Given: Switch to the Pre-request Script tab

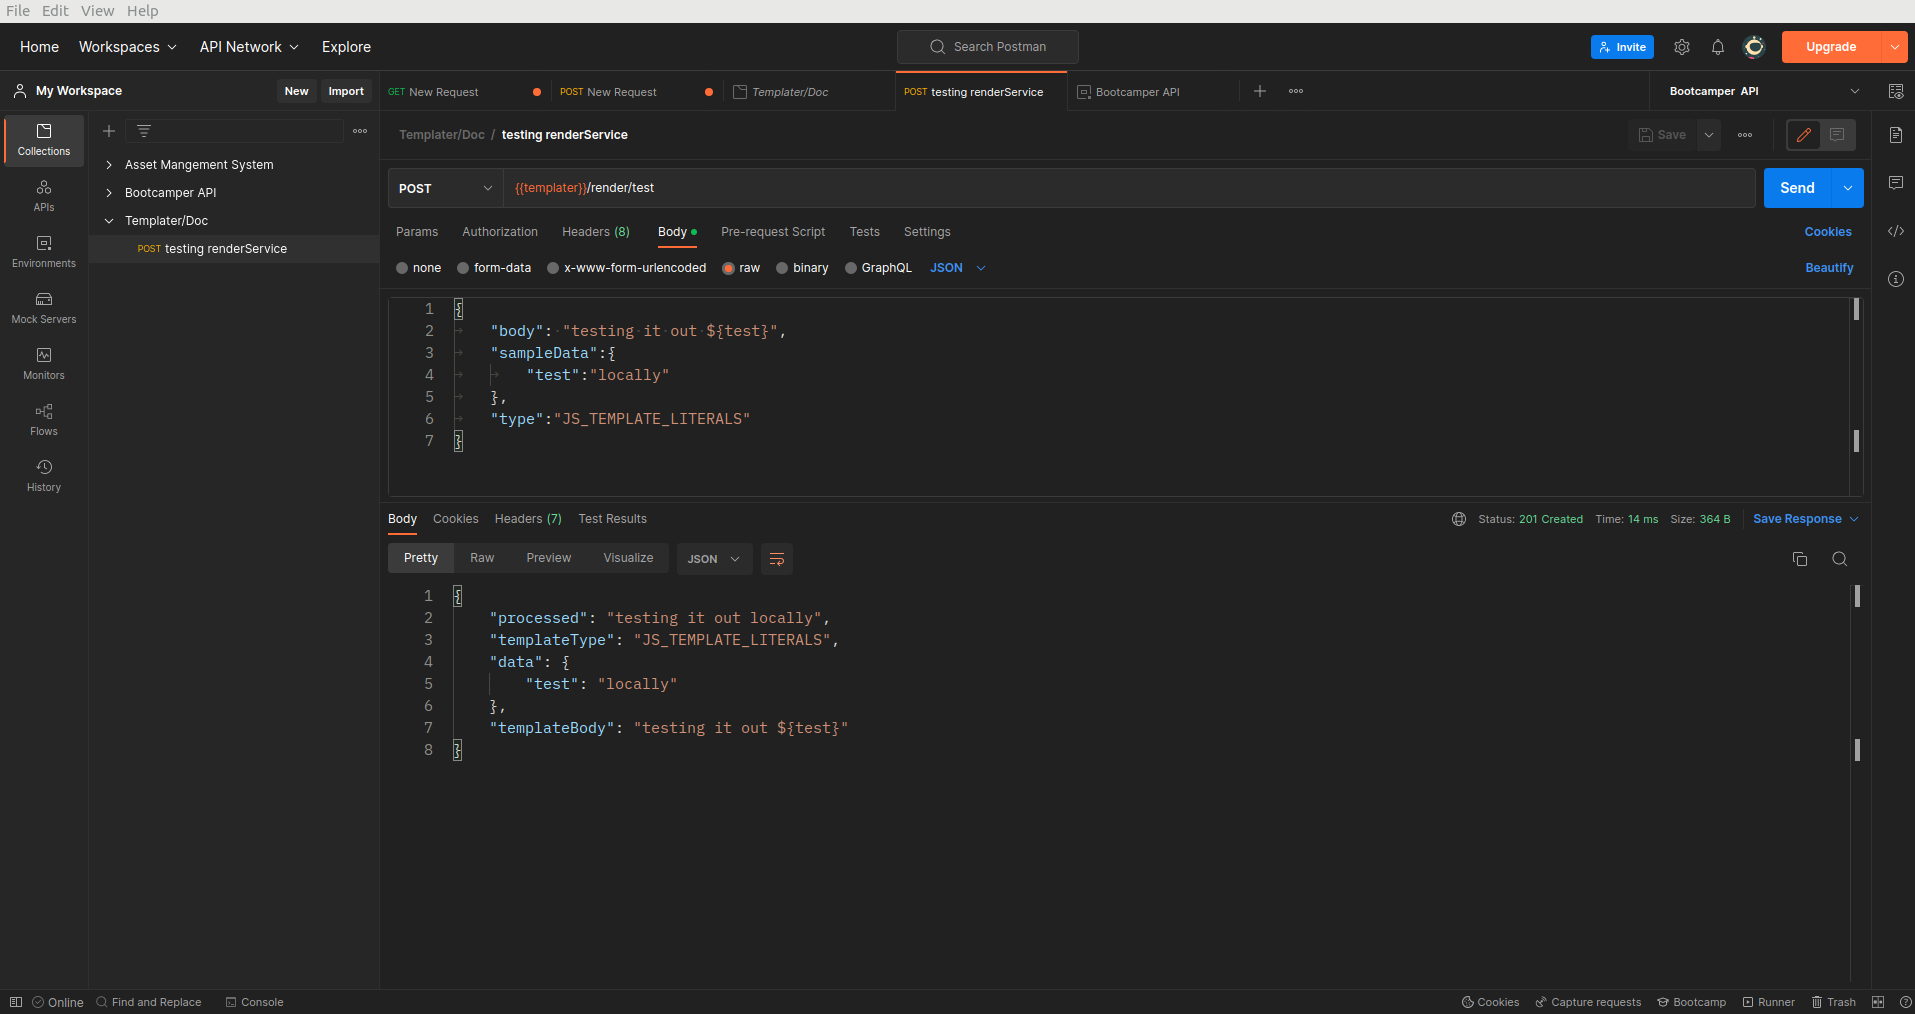Looking at the screenshot, I should coord(772,232).
